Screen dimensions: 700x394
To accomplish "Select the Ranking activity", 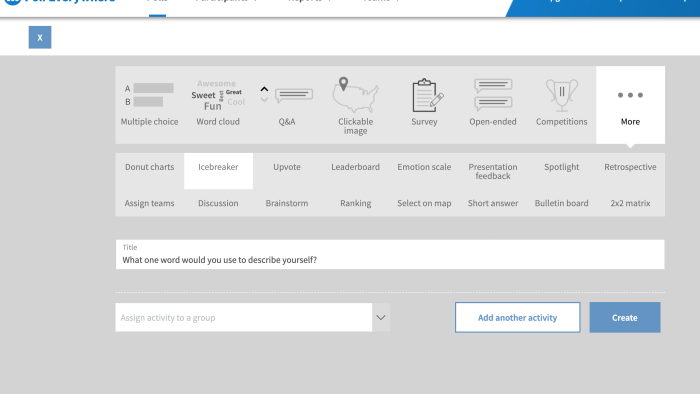I will [x=355, y=203].
